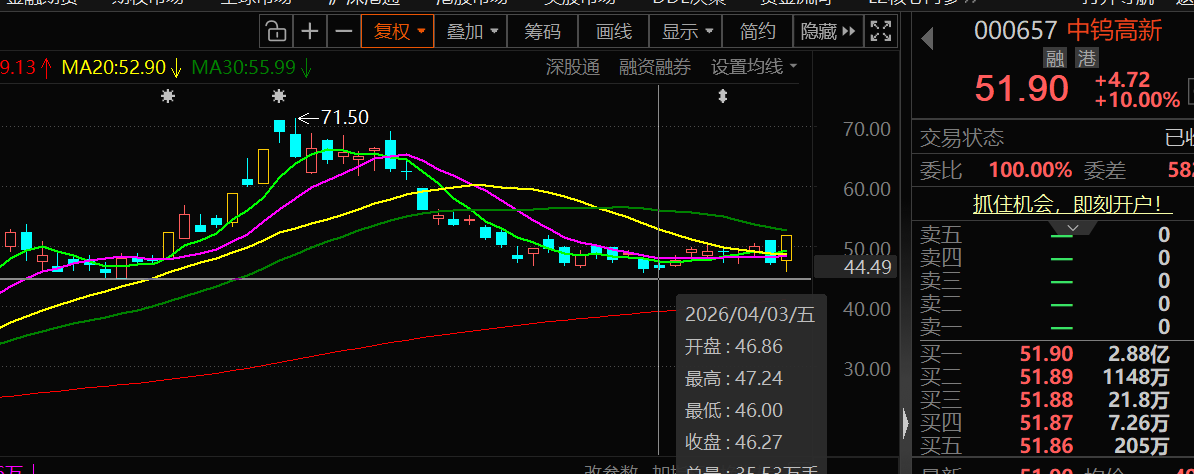
Task: Click the lock icon in chart toolbar
Action: point(276,32)
